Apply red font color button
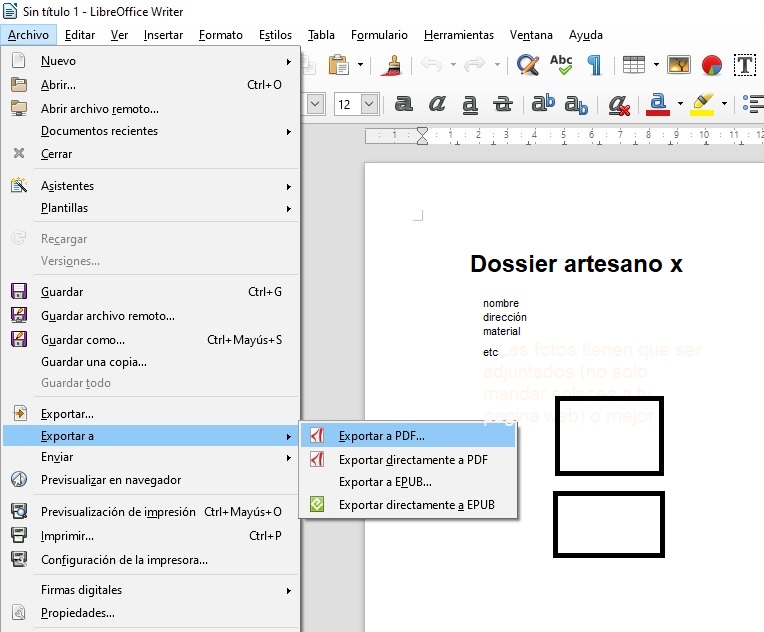This screenshot has width=764, height=632. 658,104
